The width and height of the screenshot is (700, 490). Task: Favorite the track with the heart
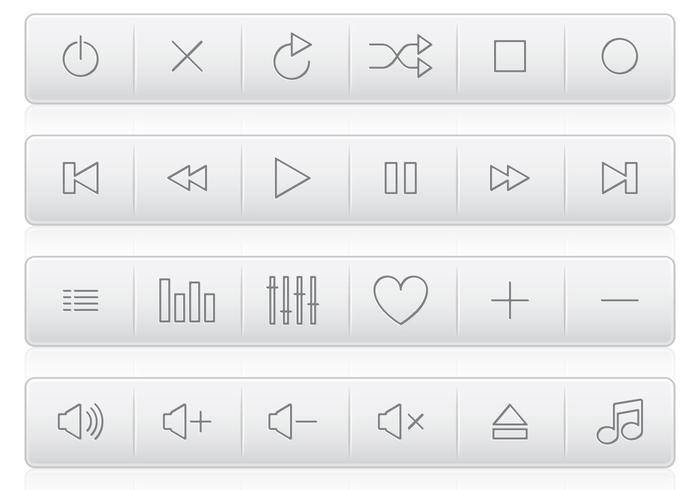tap(401, 299)
